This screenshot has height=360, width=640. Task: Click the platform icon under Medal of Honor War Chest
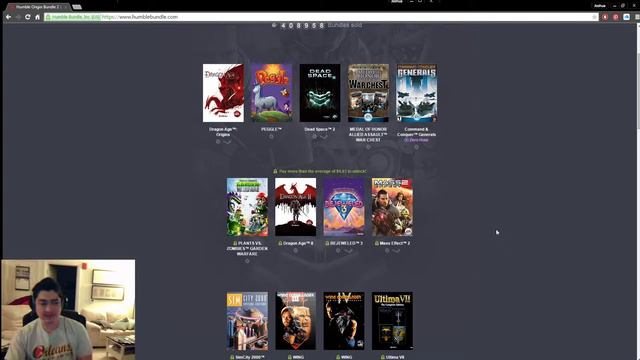pos(368,147)
